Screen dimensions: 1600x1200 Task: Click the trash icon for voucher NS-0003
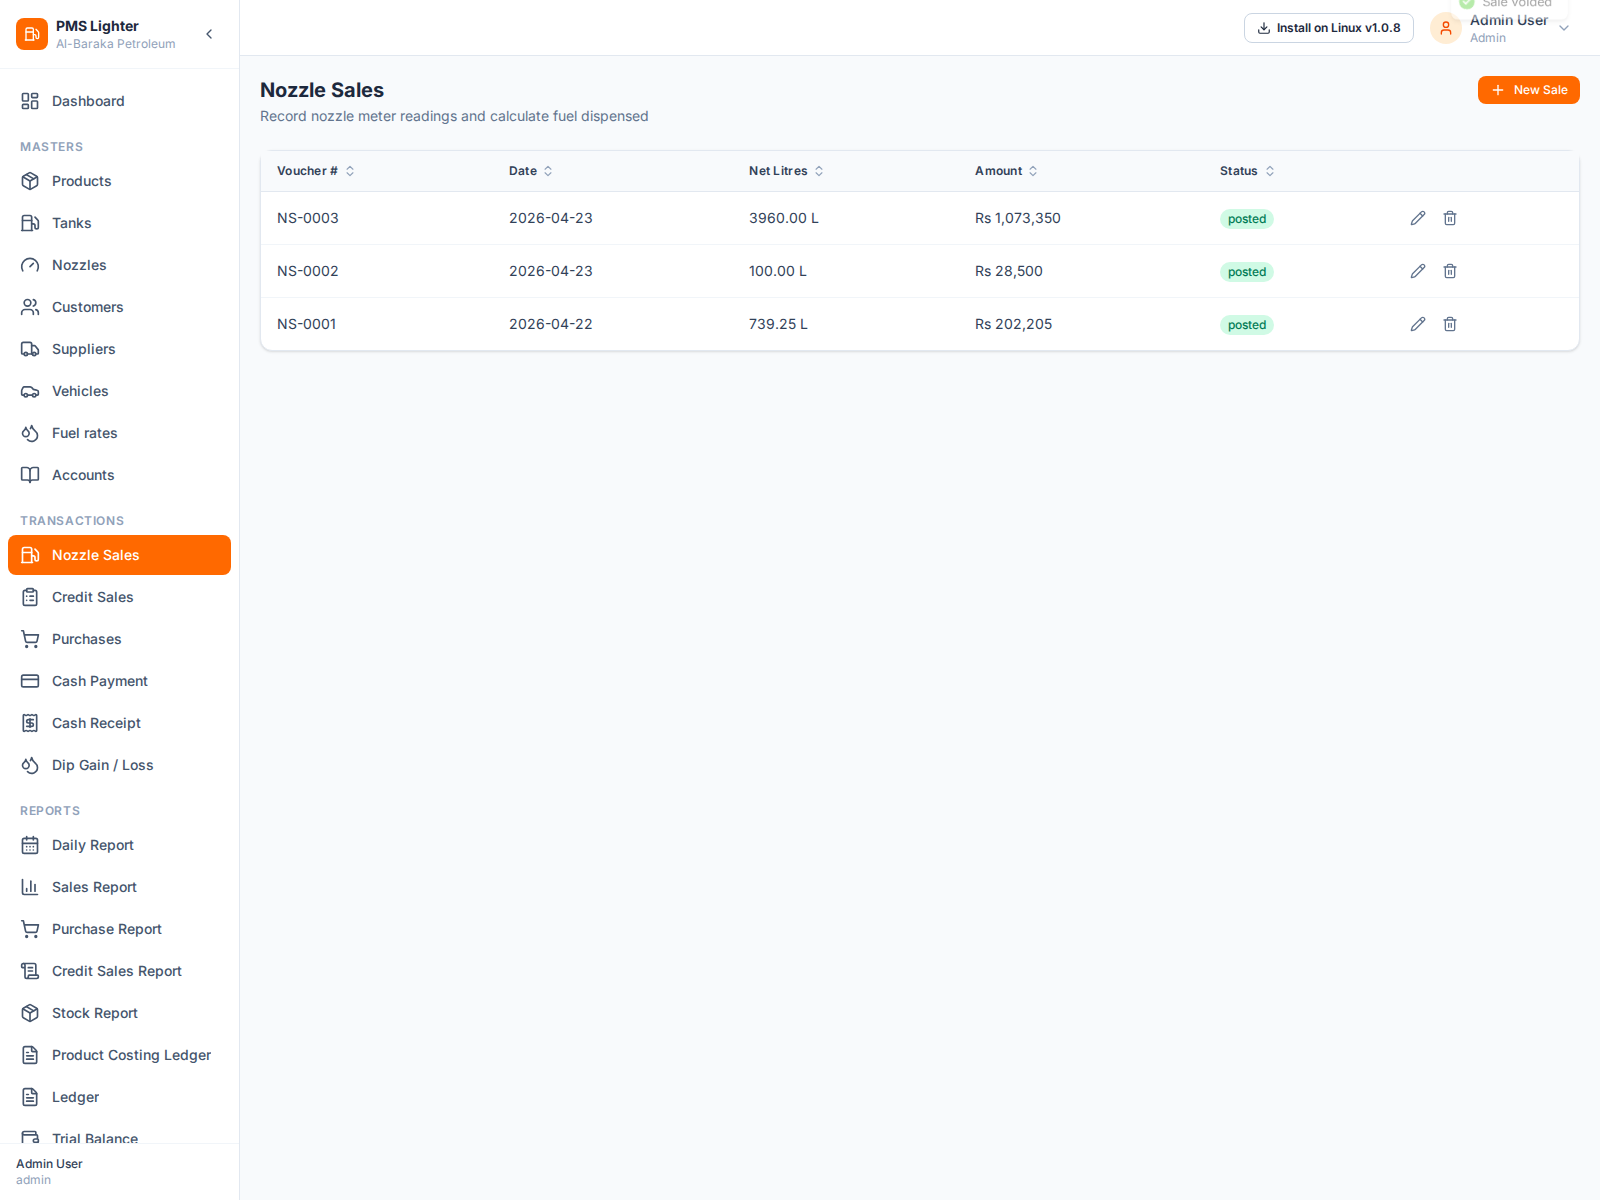pos(1449,218)
